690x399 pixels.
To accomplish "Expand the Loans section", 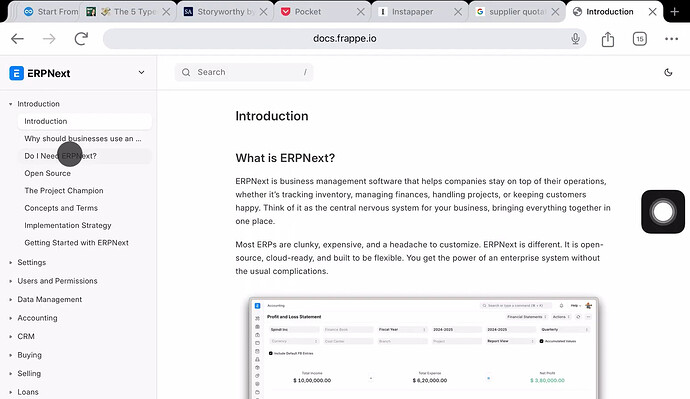I will pyautogui.click(x=11, y=392).
